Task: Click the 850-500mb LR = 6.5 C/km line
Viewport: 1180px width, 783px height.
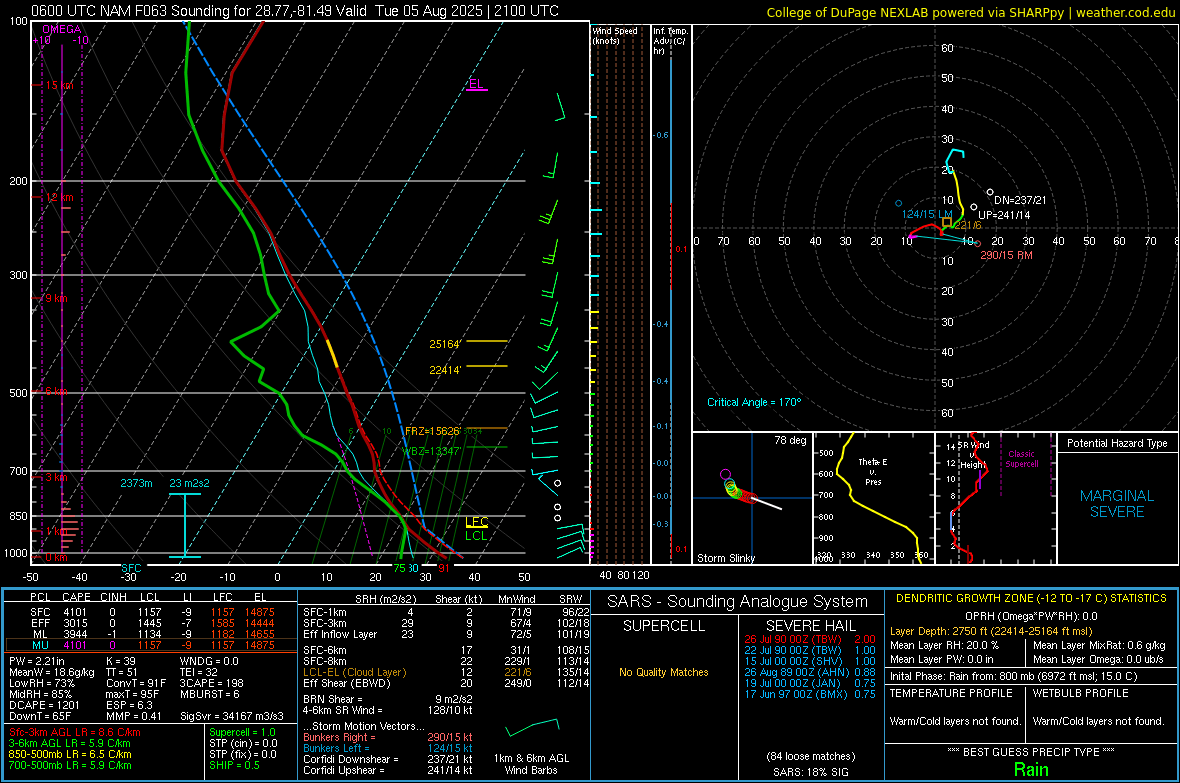Action: [x=70, y=754]
